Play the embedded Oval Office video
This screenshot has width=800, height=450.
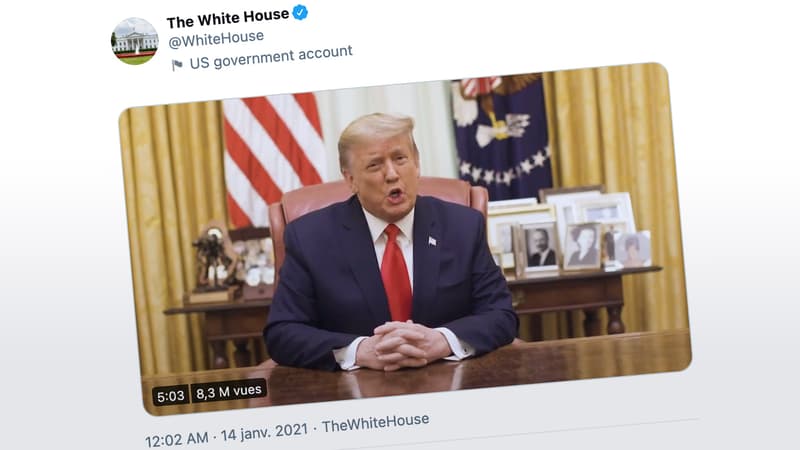click(405, 239)
